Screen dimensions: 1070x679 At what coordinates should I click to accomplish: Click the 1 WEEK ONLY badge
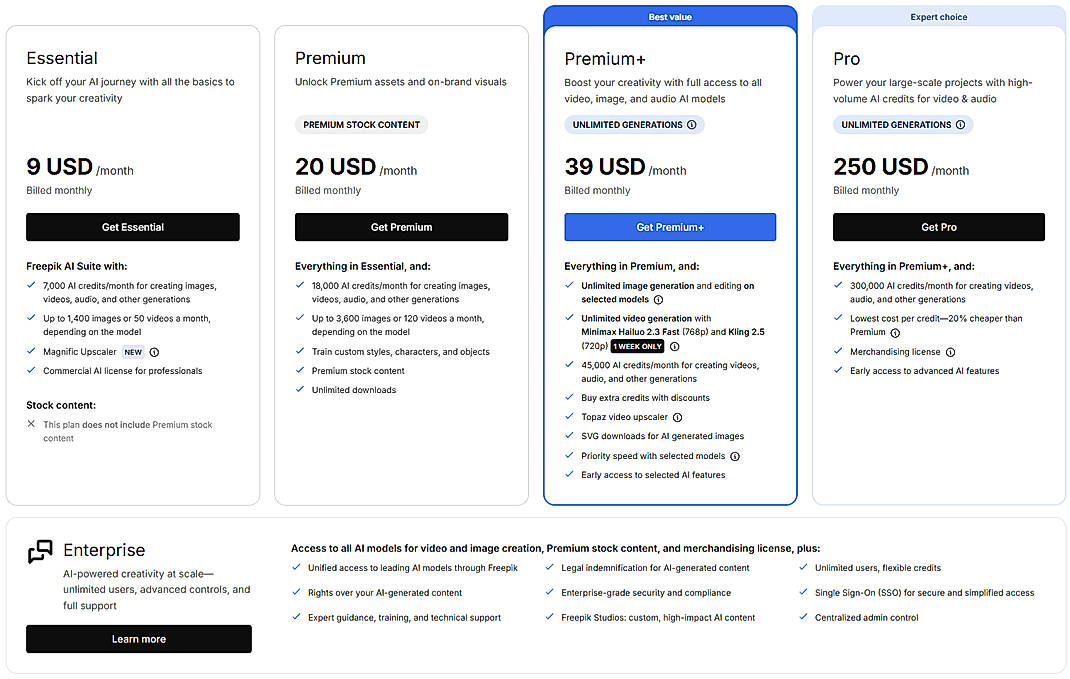[x=636, y=346]
